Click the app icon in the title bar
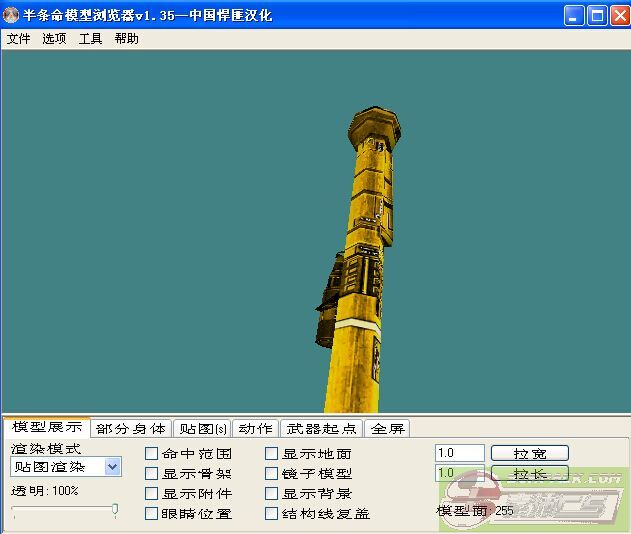The height and width of the screenshot is (534, 631). (11, 15)
